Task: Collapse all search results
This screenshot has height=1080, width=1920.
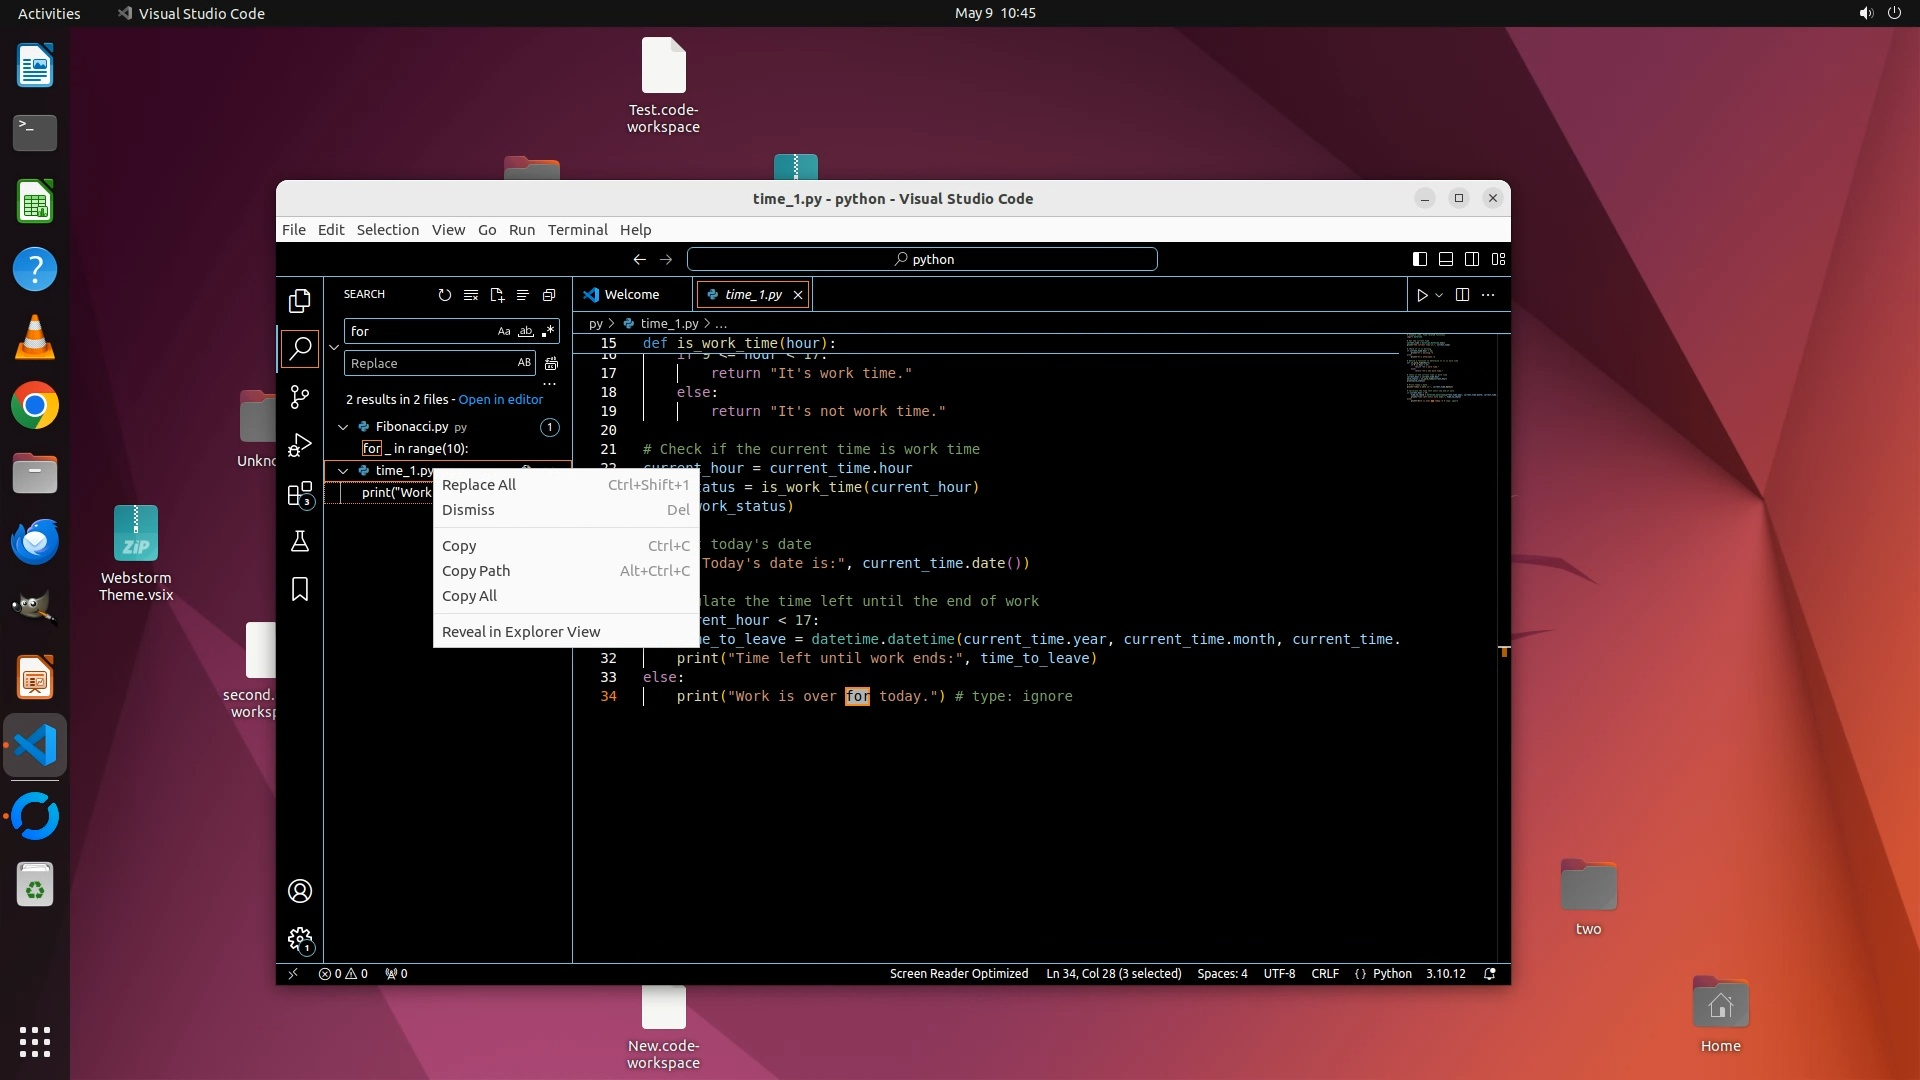Action: (549, 295)
